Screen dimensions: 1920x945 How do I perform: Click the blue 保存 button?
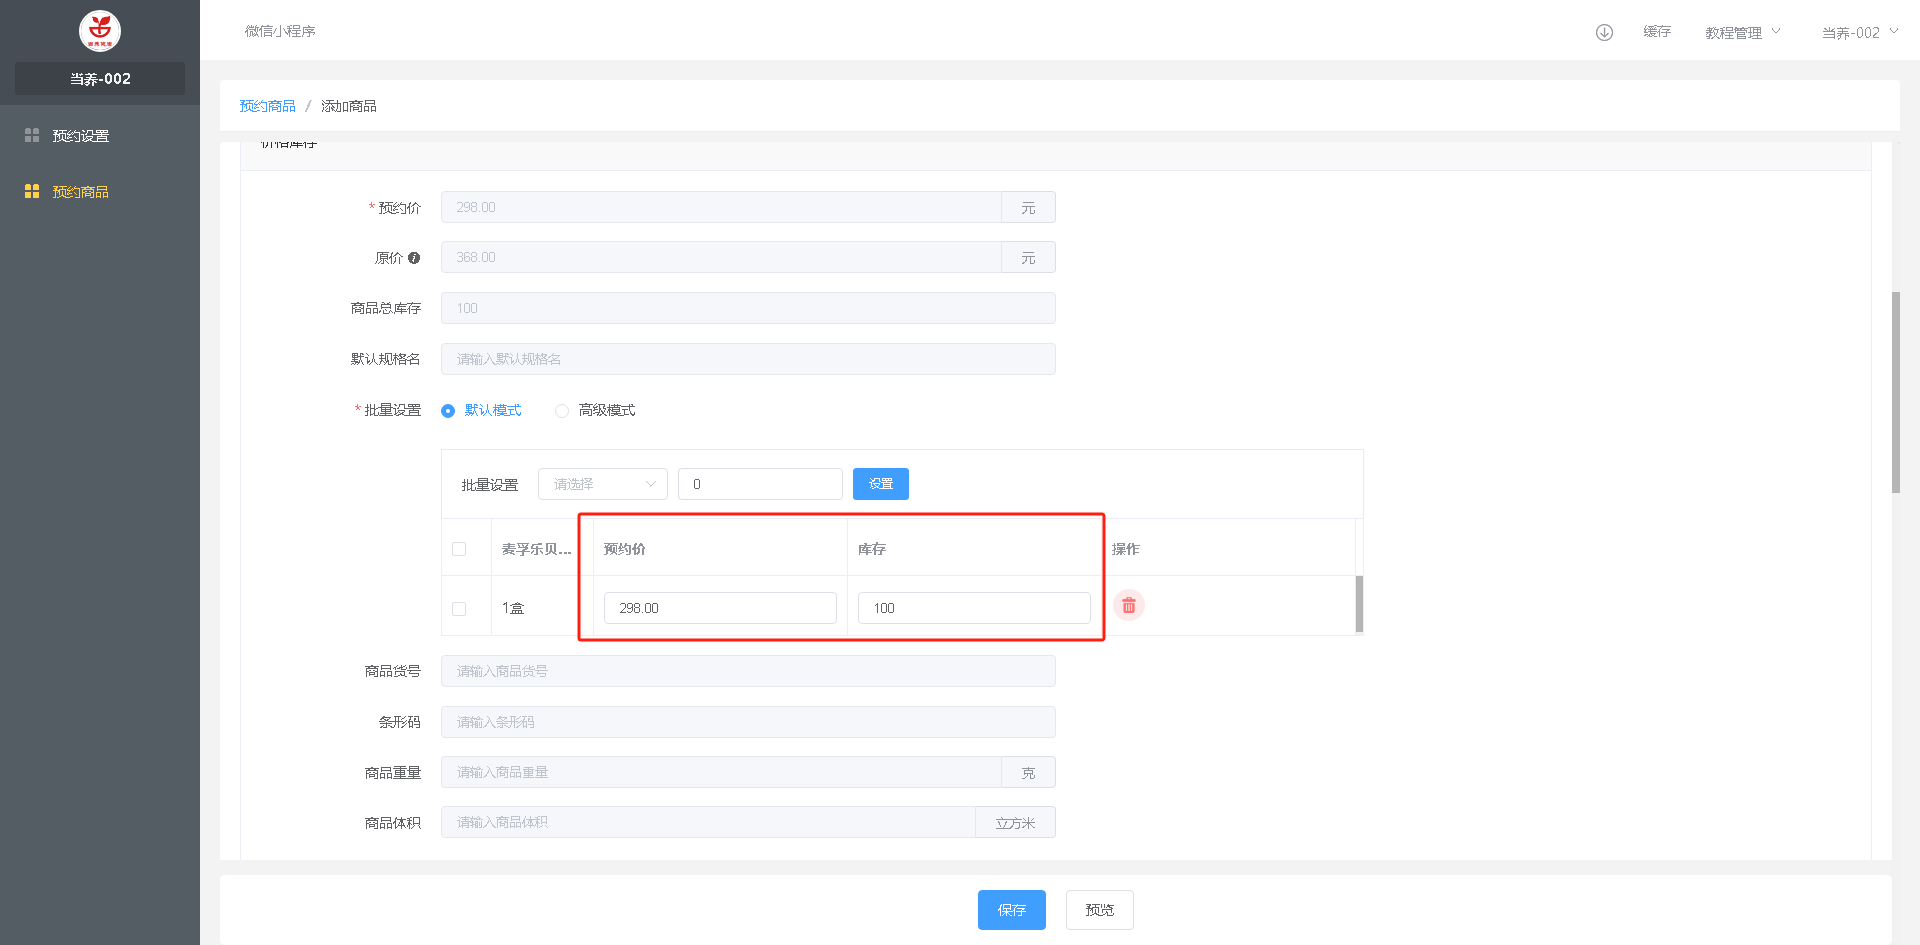coord(1011,910)
